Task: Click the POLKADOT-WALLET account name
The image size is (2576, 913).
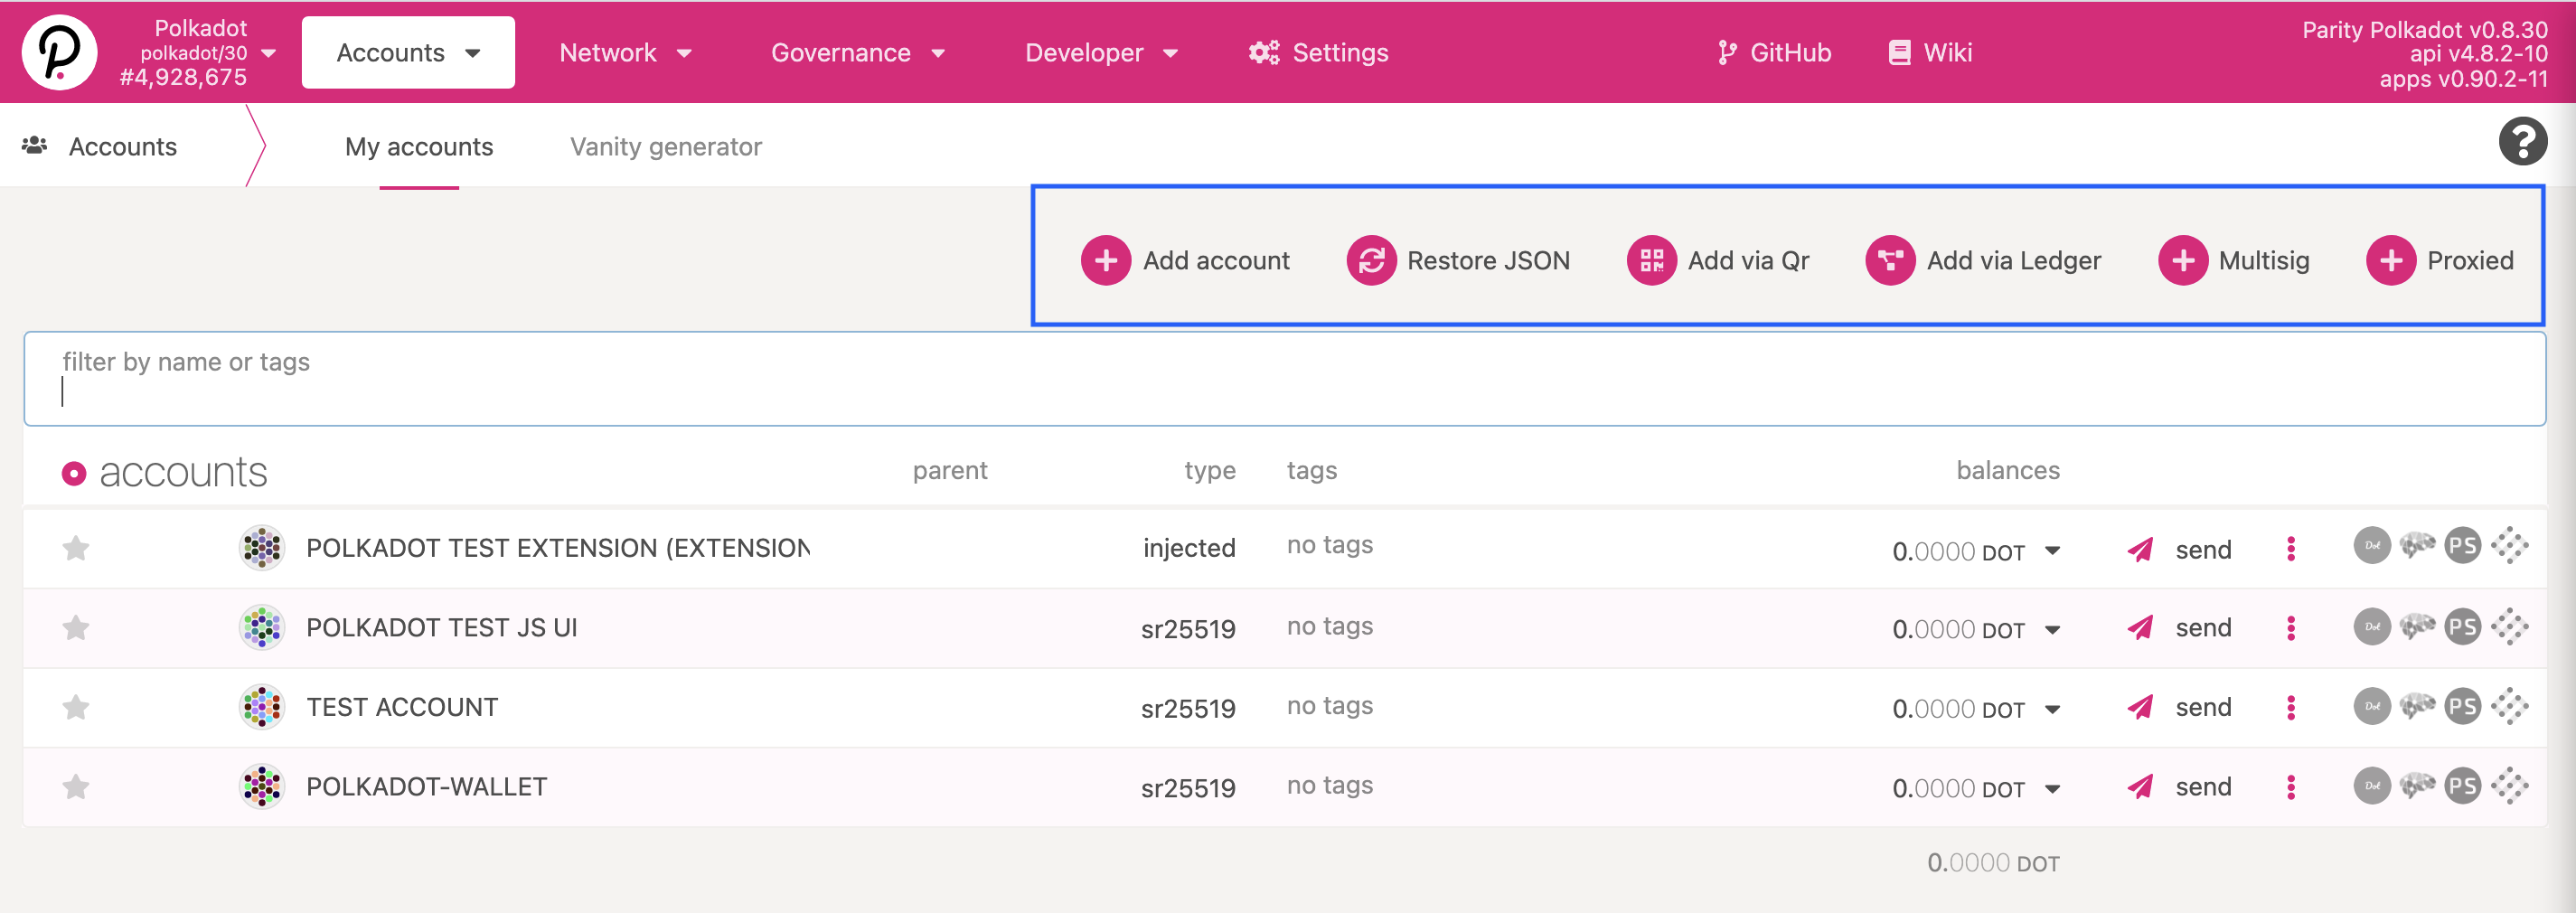Action: (x=427, y=787)
